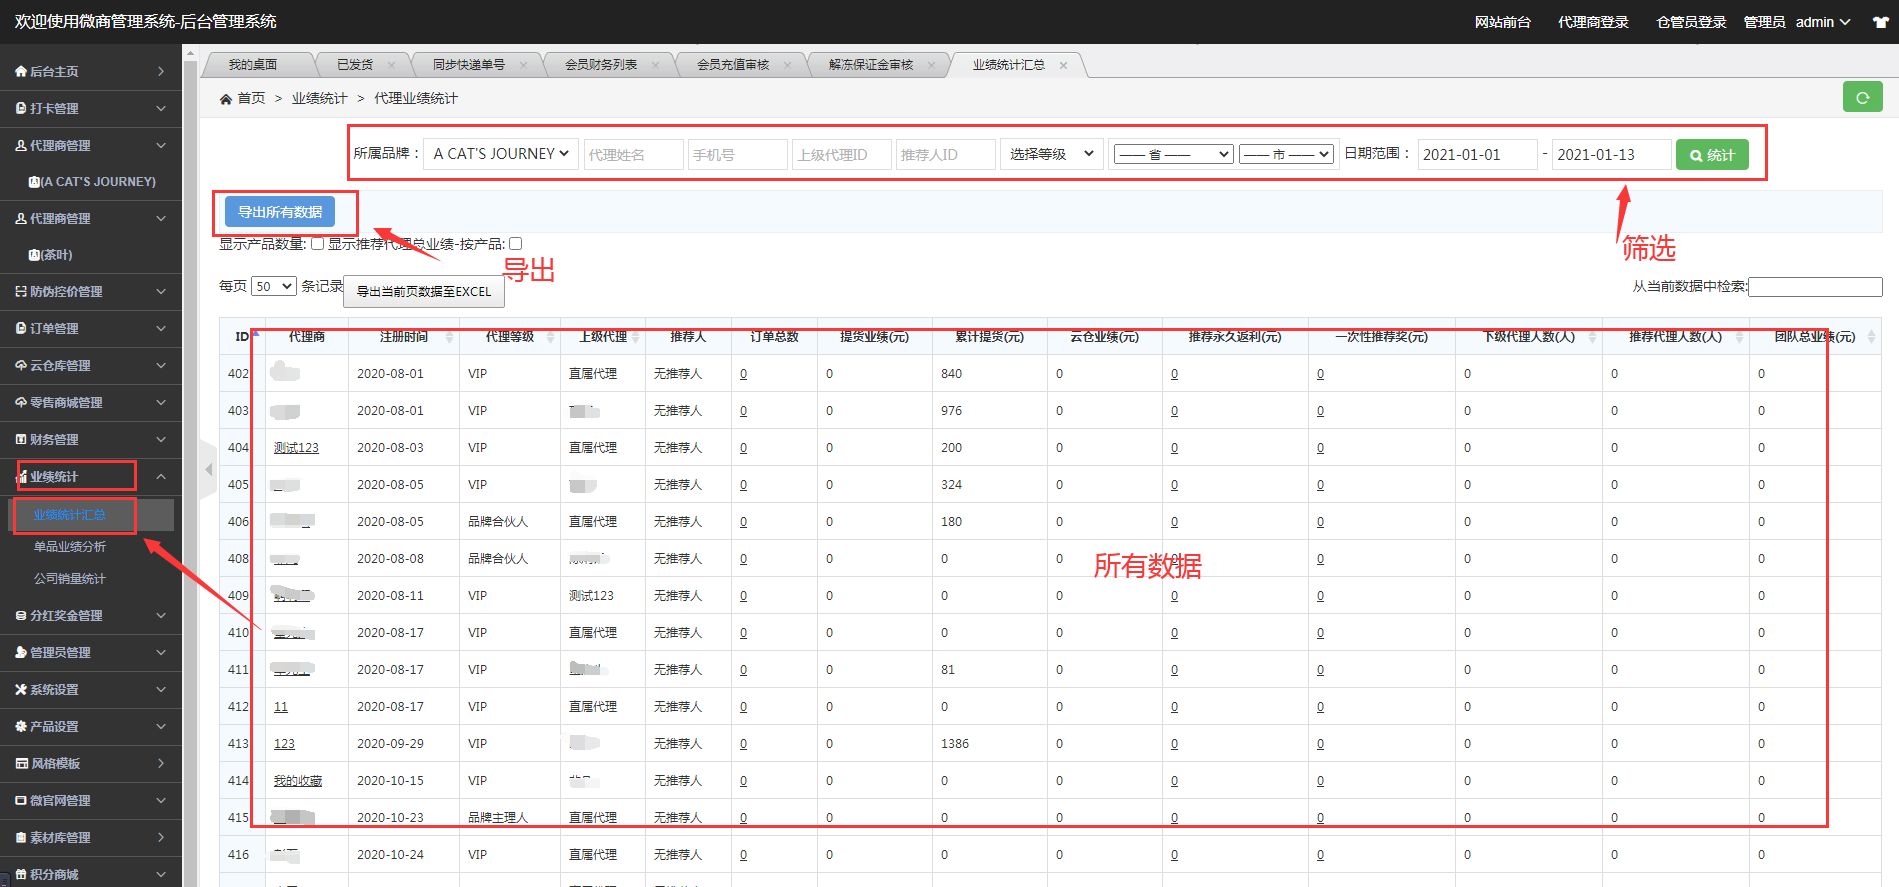The width and height of the screenshot is (1899, 887).
Task: Close the 已发货 tab
Action: coord(391,65)
